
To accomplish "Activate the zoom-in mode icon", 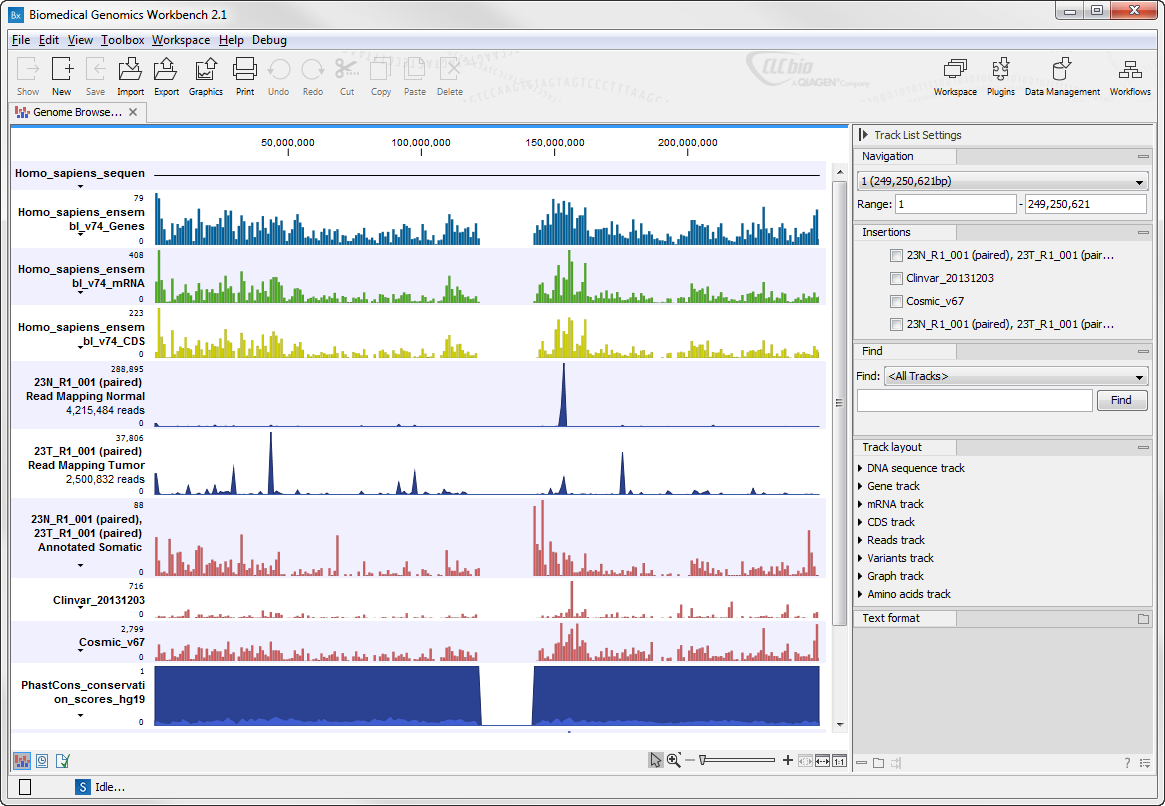I will tap(675, 760).
